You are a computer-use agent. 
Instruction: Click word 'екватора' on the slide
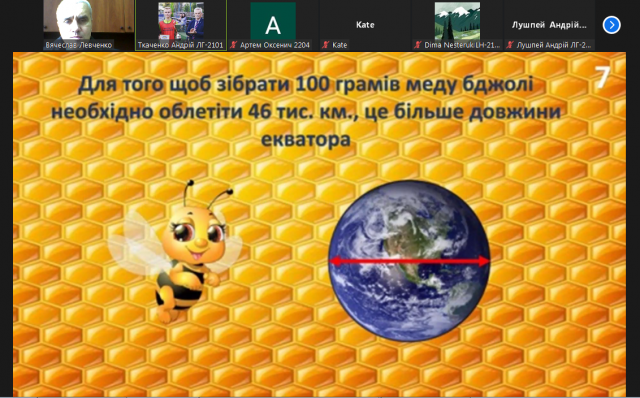pos(306,140)
